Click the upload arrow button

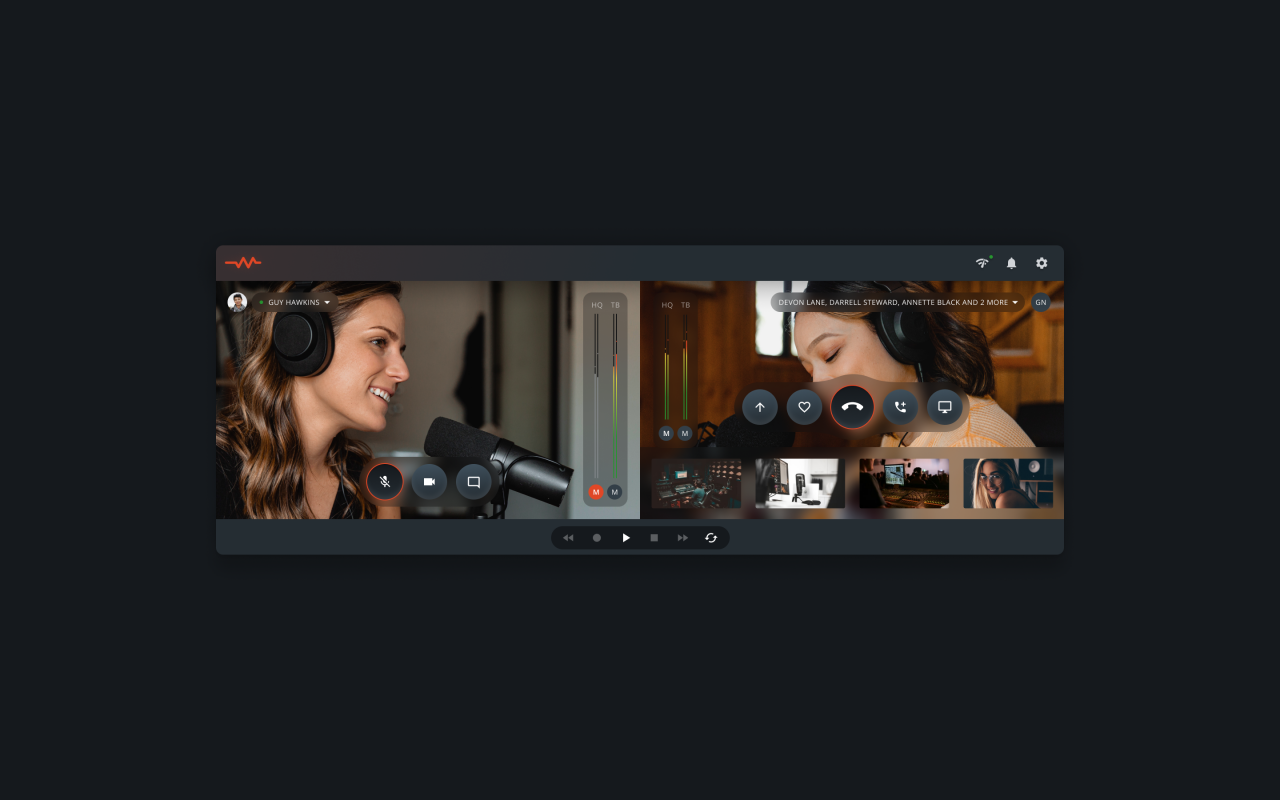click(x=760, y=407)
